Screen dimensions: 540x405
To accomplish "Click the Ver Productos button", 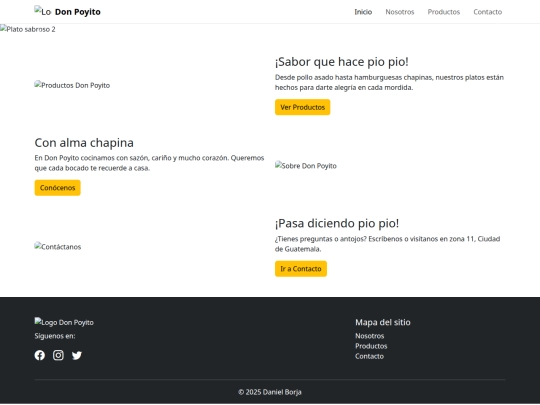I will [x=302, y=107].
